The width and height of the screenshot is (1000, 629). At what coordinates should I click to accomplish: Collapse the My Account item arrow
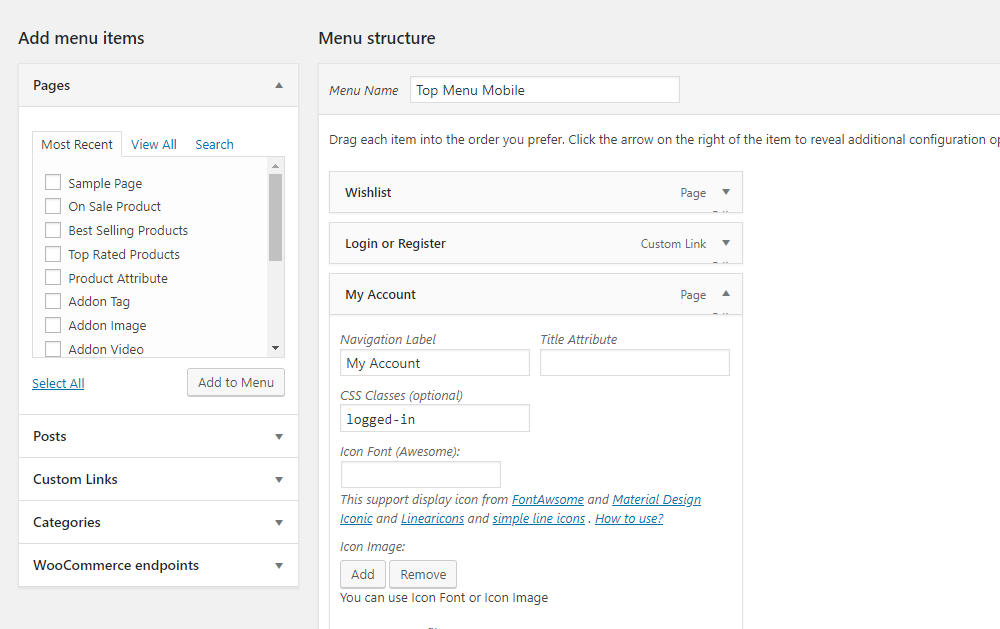point(726,293)
